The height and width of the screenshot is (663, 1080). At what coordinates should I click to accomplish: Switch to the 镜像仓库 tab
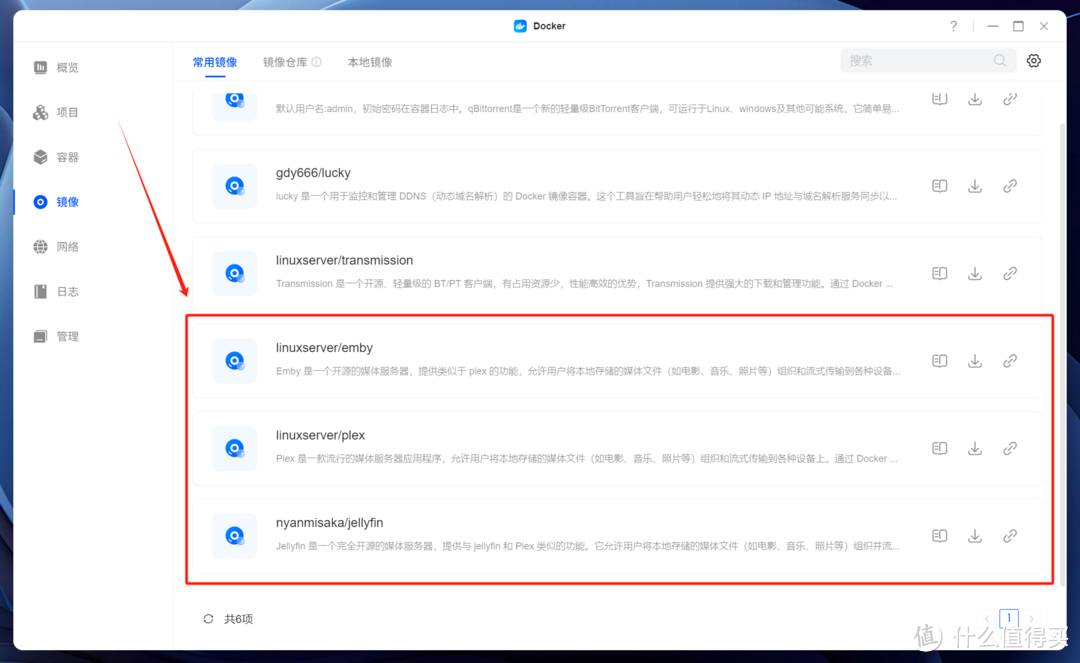click(x=285, y=61)
